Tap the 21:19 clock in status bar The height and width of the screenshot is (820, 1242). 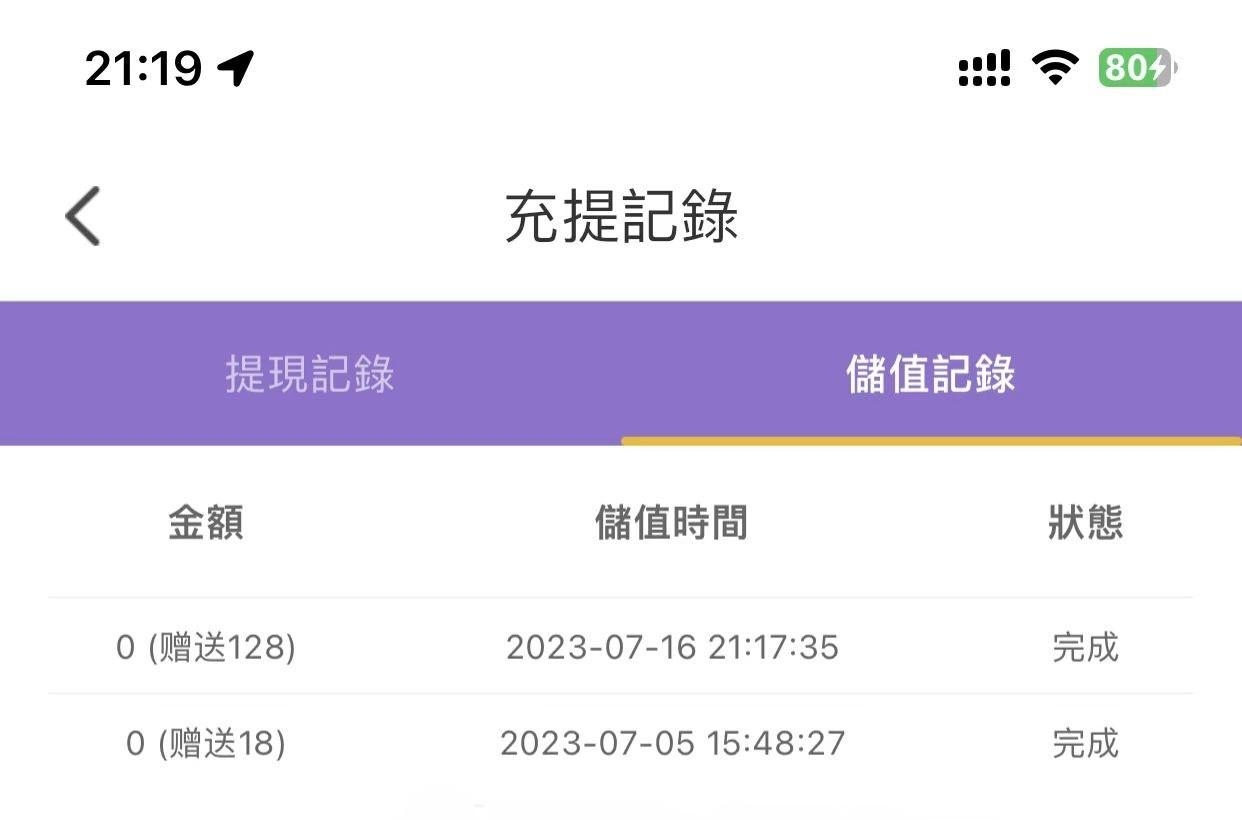coord(143,68)
